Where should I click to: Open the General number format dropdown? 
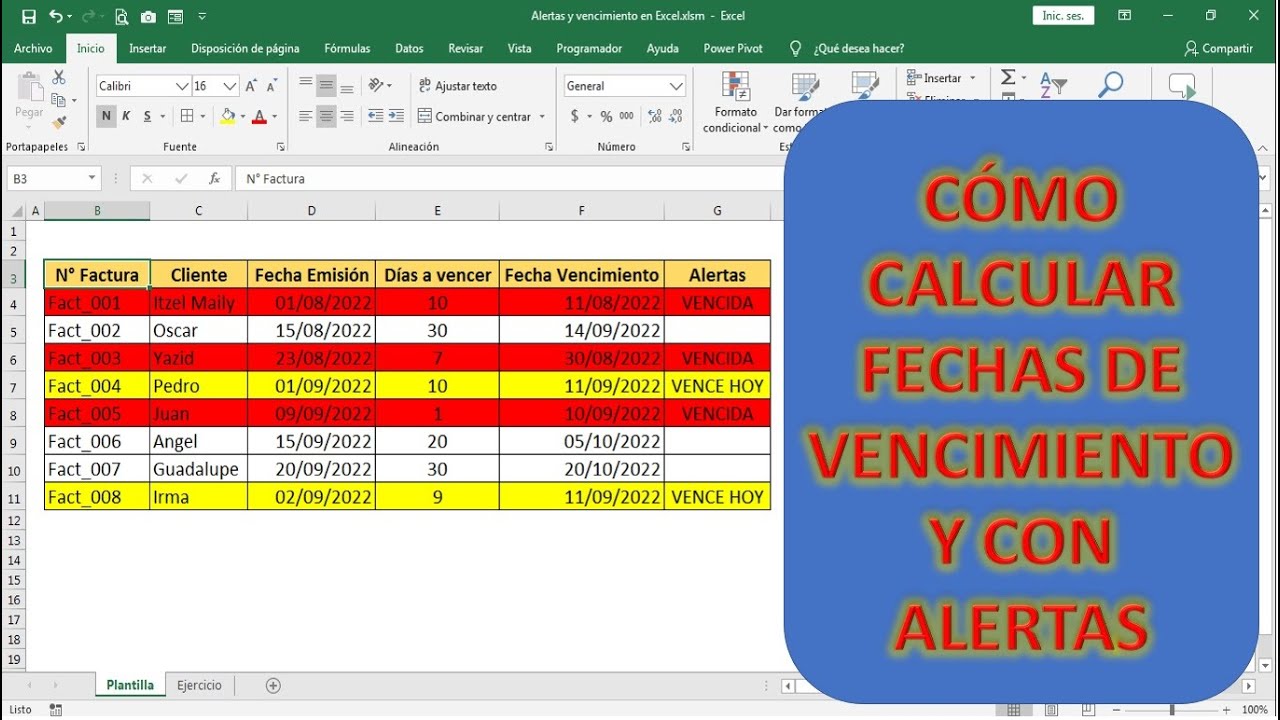click(676, 86)
